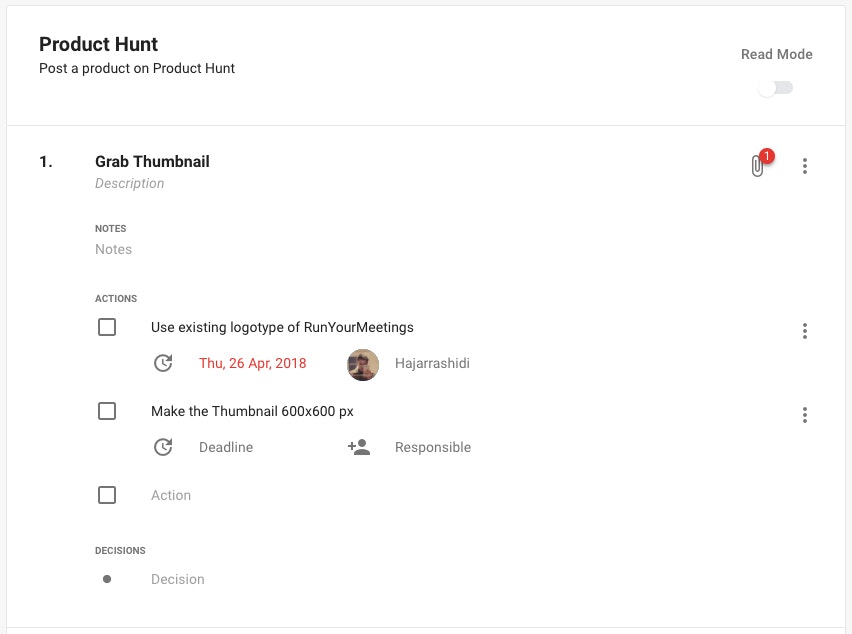Check off Make the Thumbnail 600x600 action

(x=107, y=411)
